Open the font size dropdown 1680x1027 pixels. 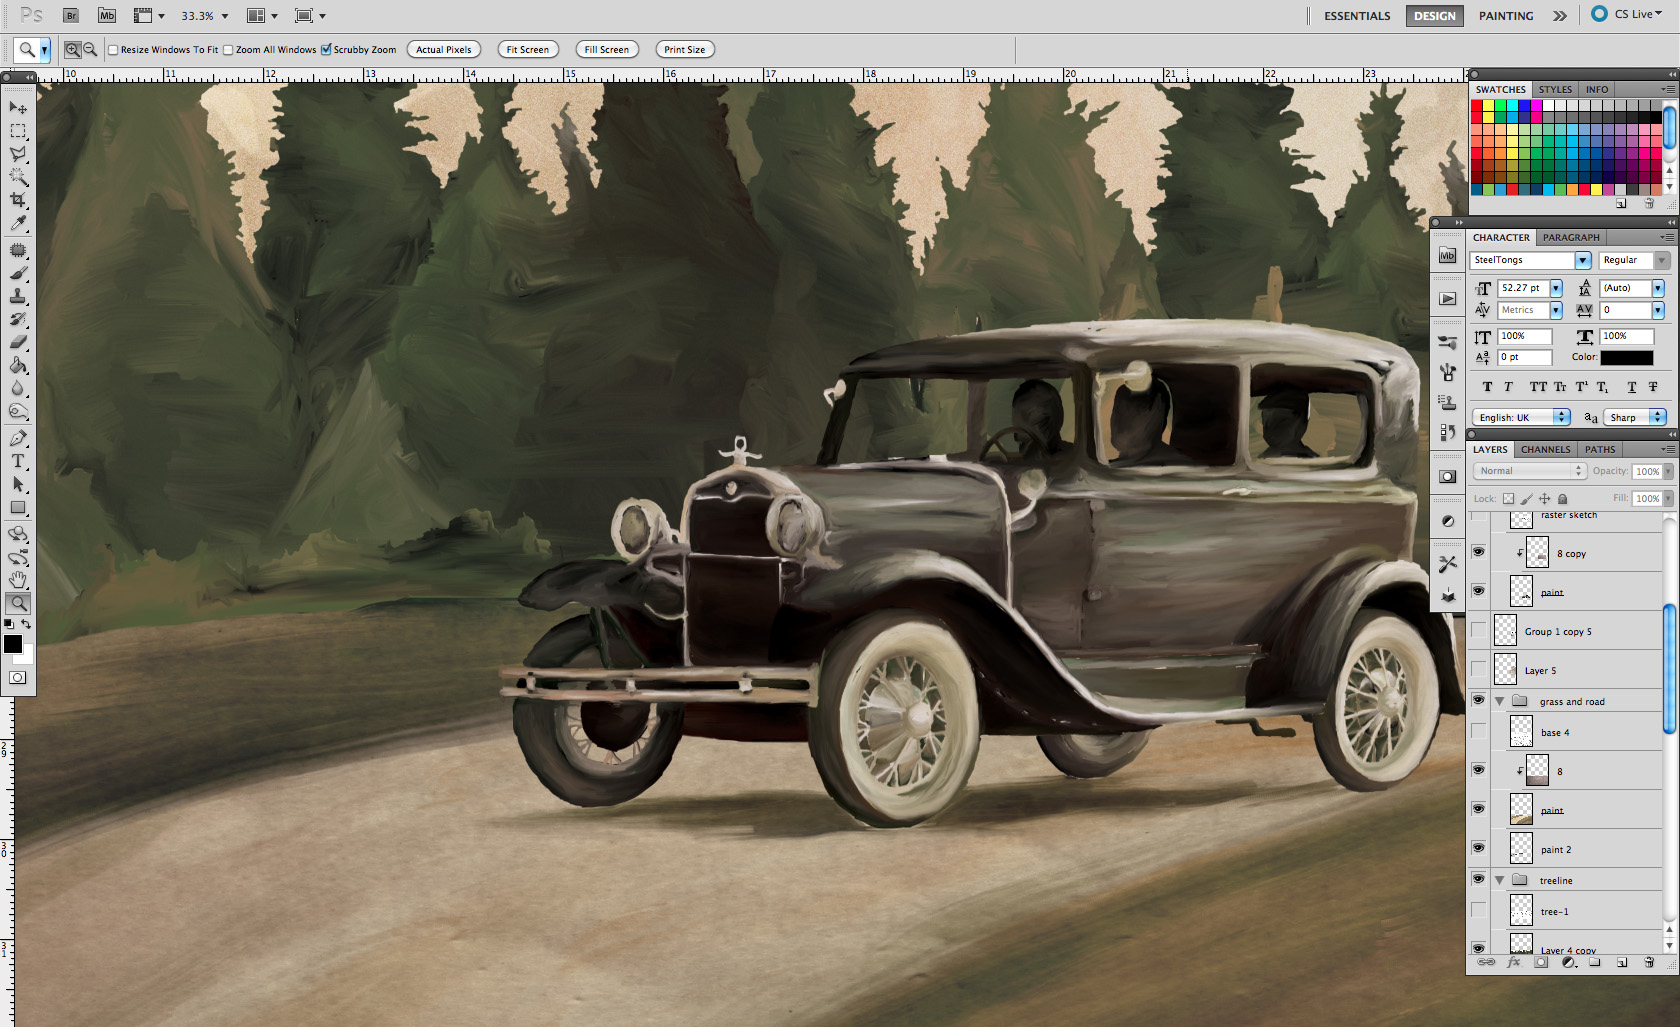click(1556, 288)
